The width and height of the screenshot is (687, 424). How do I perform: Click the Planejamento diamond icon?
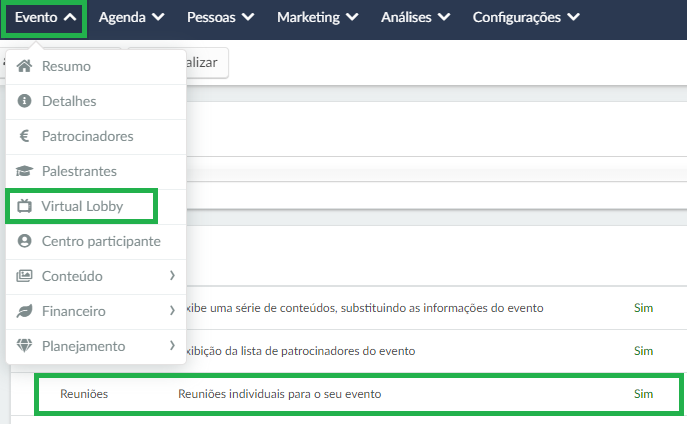click(24, 346)
